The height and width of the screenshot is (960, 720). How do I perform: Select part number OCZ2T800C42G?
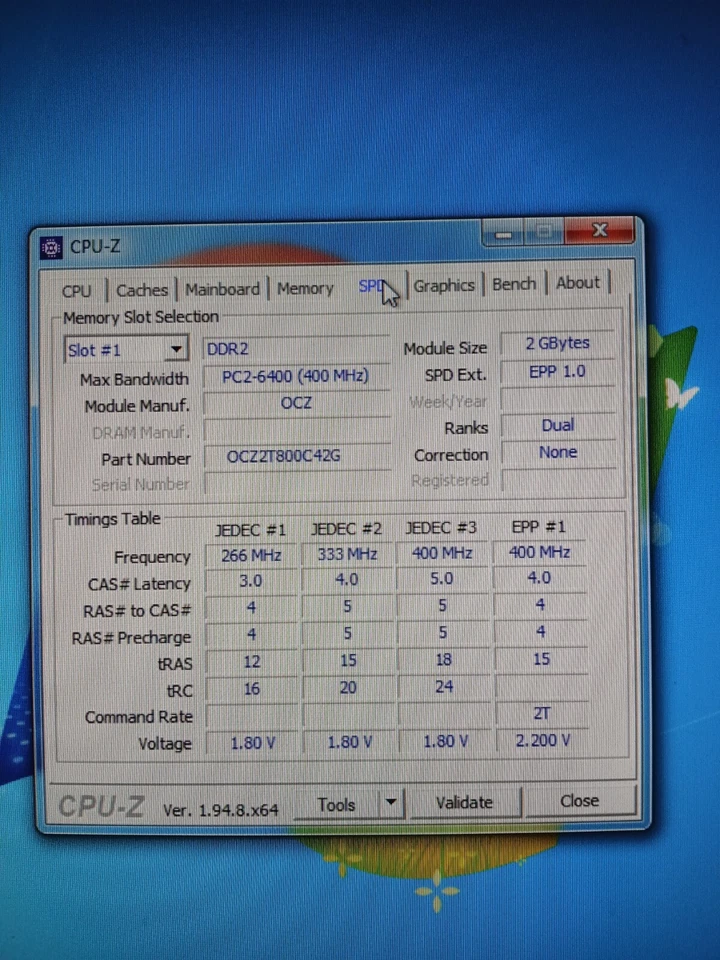point(296,456)
